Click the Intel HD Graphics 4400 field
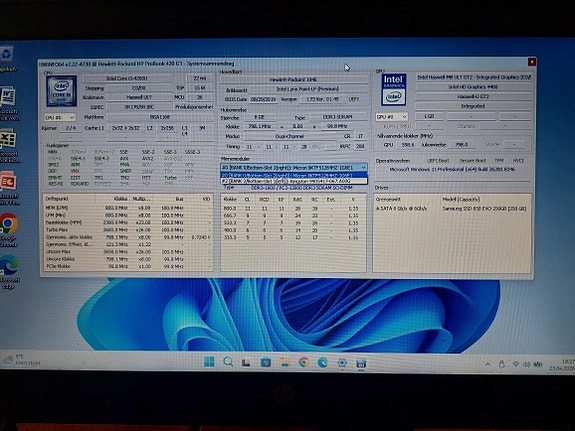The height and width of the screenshot is (431, 575). (473, 87)
